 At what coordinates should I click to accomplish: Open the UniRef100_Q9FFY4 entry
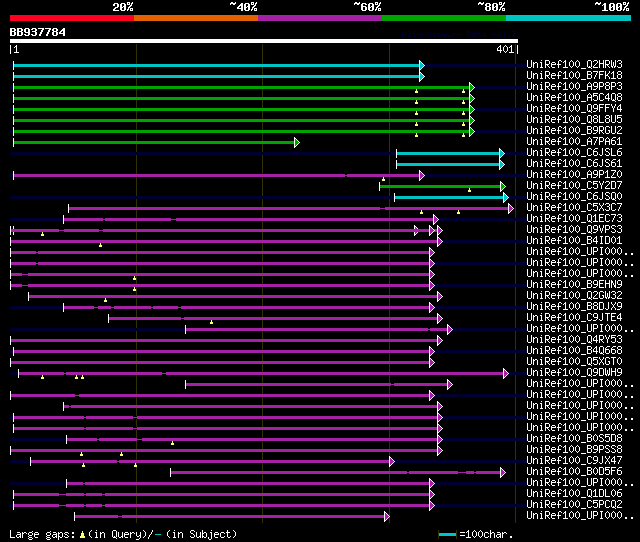click(574, 109)
